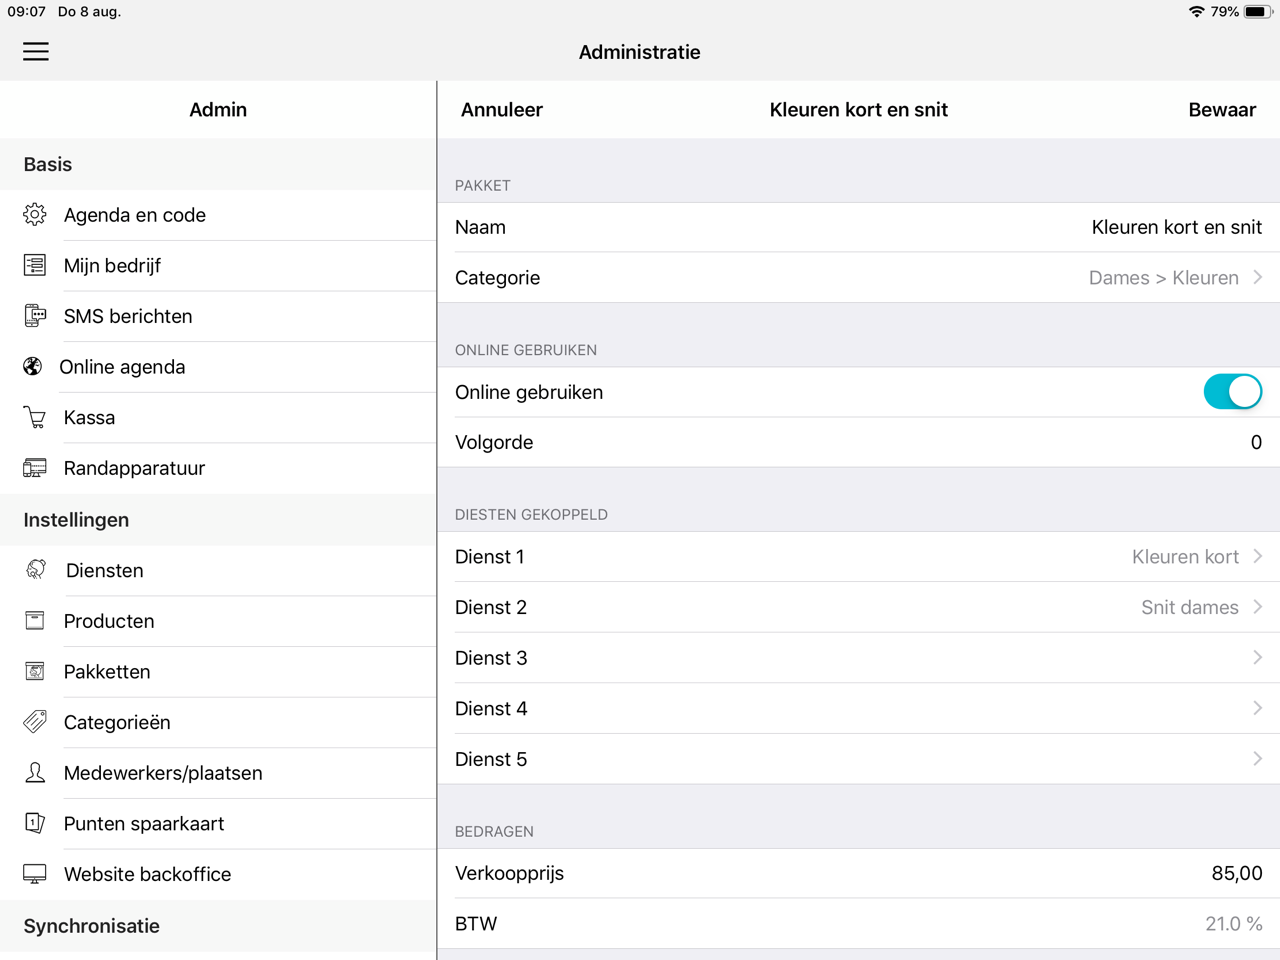The image size is (1280, 960).
Task: Open Medewerkers/plaatsen settings
Action: pyautogui.click(x=218, y=773)
